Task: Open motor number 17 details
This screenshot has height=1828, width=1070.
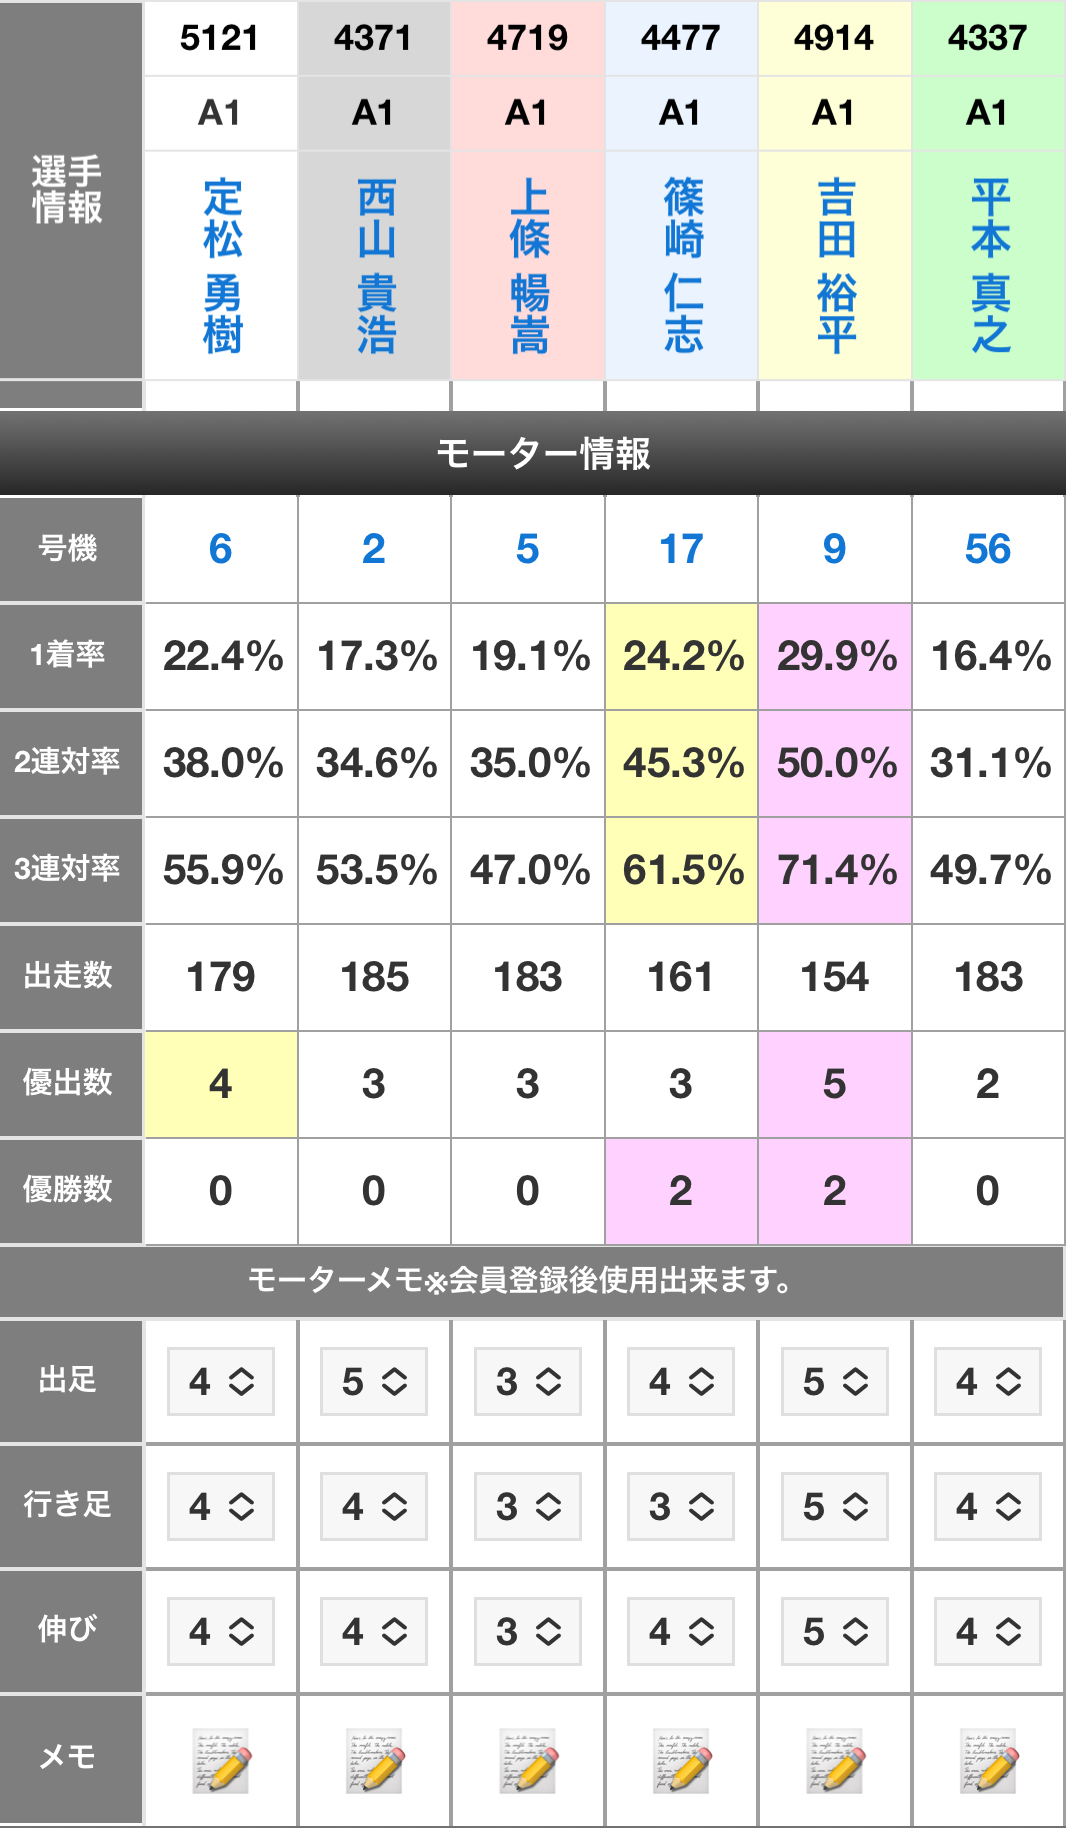Action: pyautogui.click(x=681, y=549)
